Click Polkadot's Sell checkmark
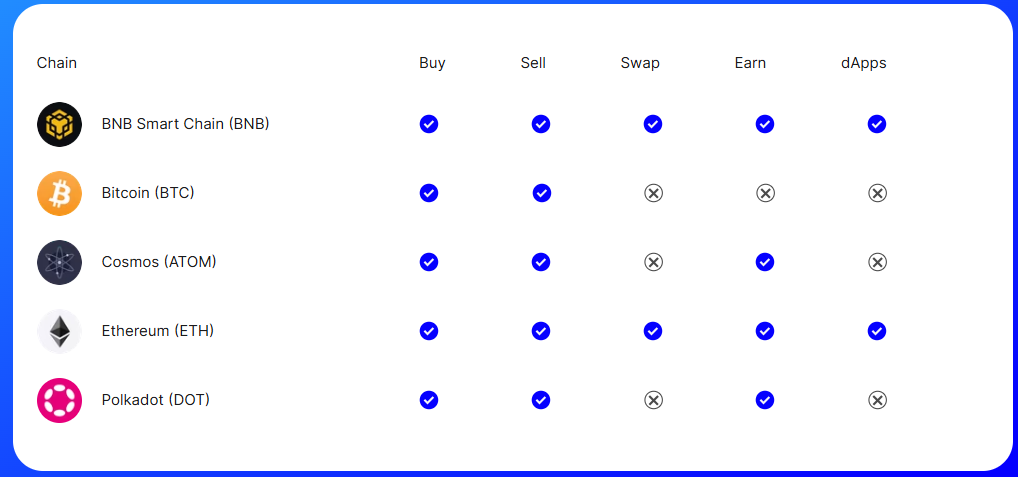 [x=541, y=400]
